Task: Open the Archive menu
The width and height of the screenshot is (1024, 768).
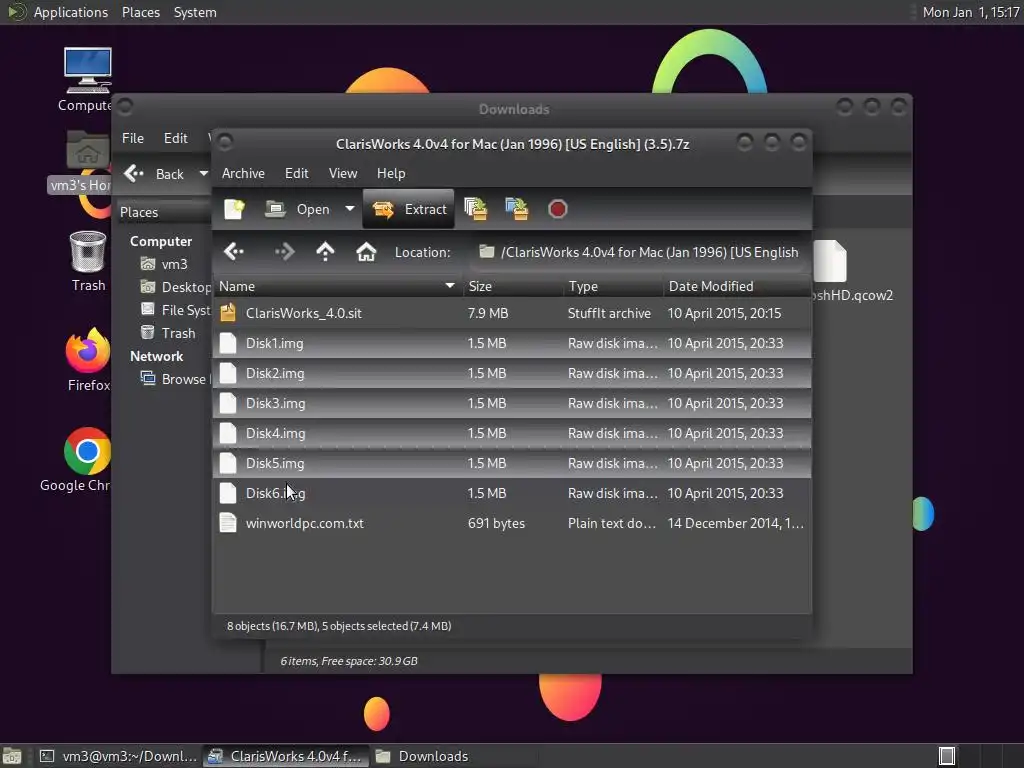Action: pos(243,173)
